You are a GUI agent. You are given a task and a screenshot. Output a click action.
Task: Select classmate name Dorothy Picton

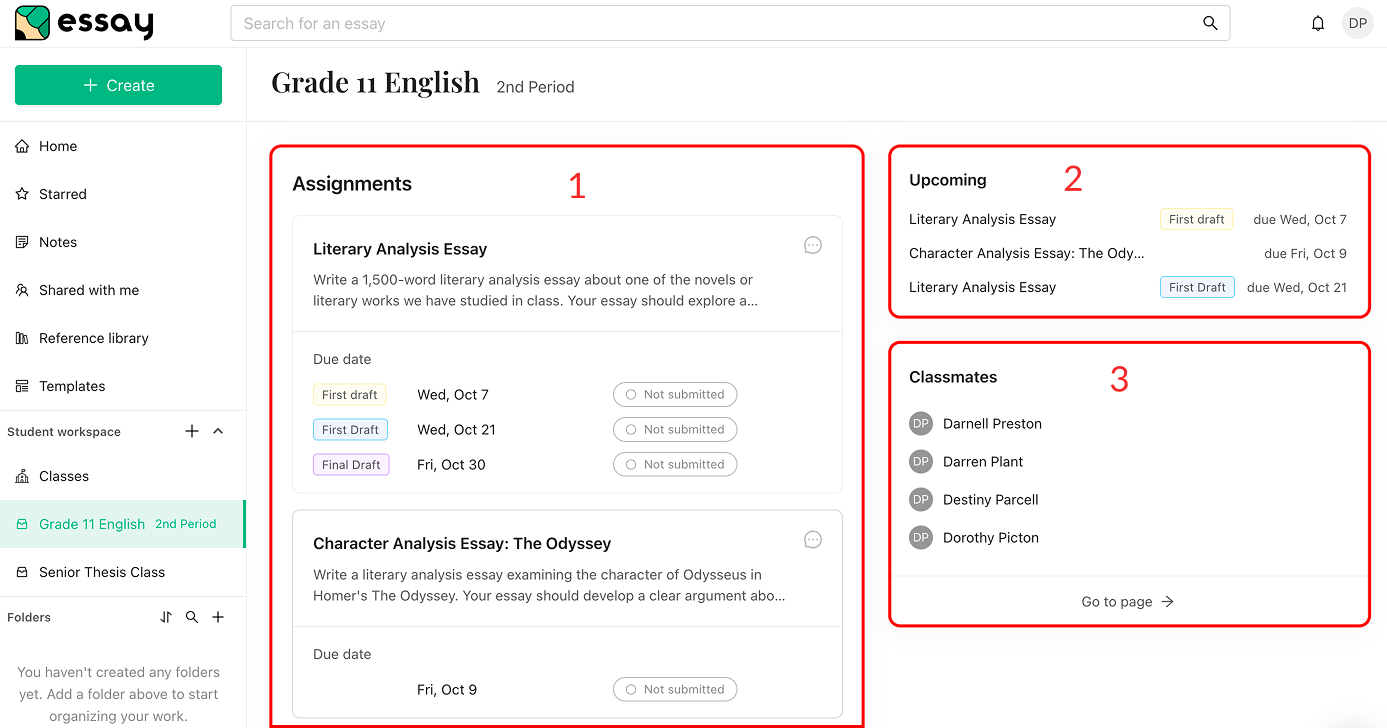point(991,538)
